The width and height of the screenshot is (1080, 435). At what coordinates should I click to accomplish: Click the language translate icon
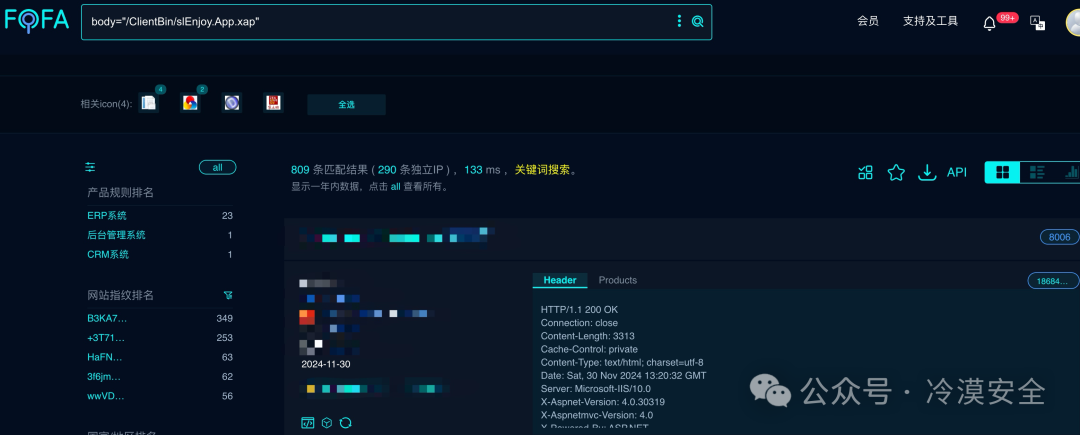pos(1037,22)
